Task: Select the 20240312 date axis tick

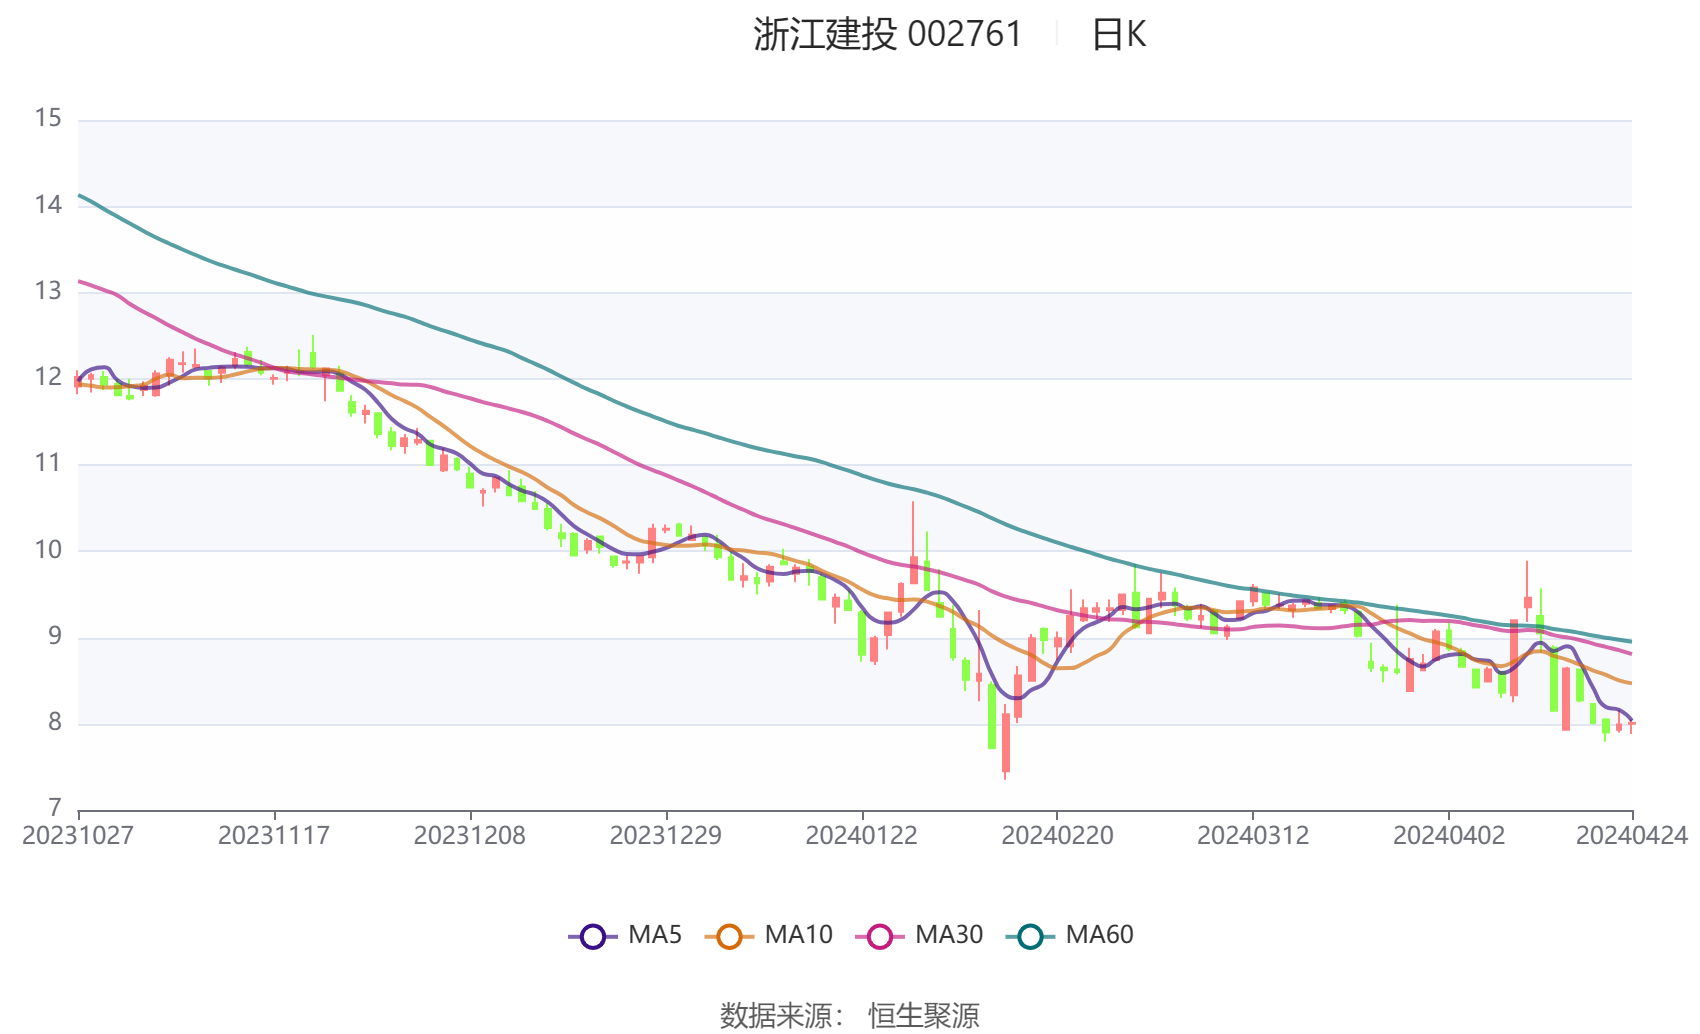Action: (1253, 836)
